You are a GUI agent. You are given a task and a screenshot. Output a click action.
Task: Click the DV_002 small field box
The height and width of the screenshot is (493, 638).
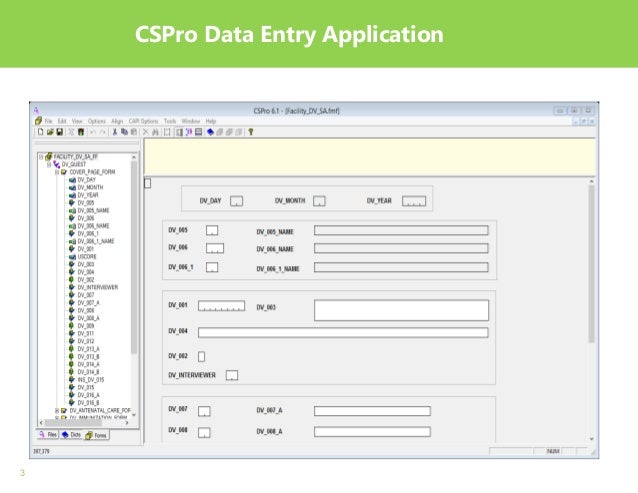[x=201, y=357]
